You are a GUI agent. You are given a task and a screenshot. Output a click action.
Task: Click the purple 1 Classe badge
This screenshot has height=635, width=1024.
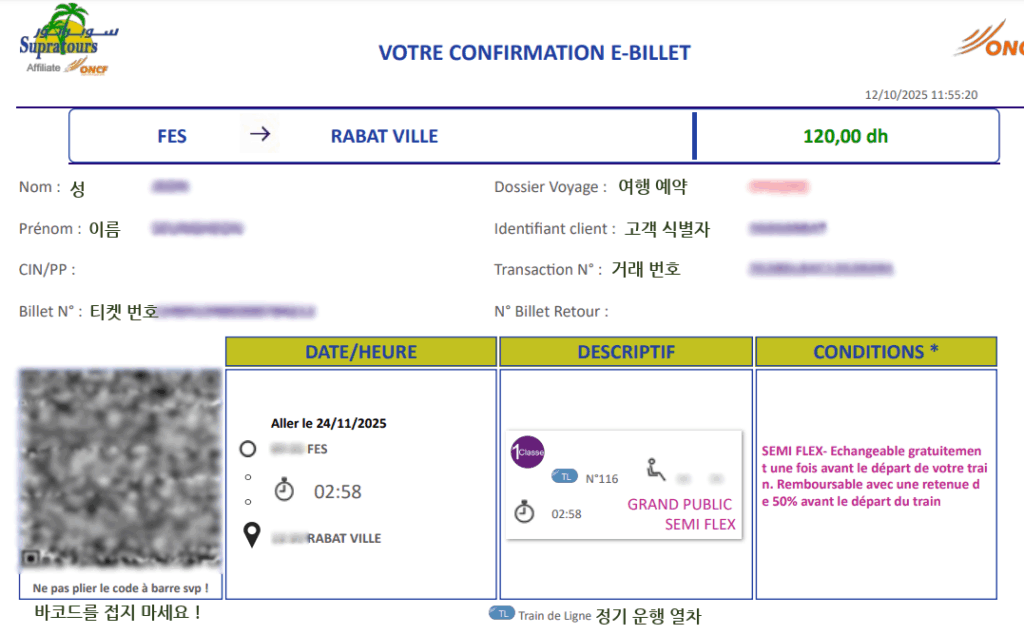[x=527, y=452]
